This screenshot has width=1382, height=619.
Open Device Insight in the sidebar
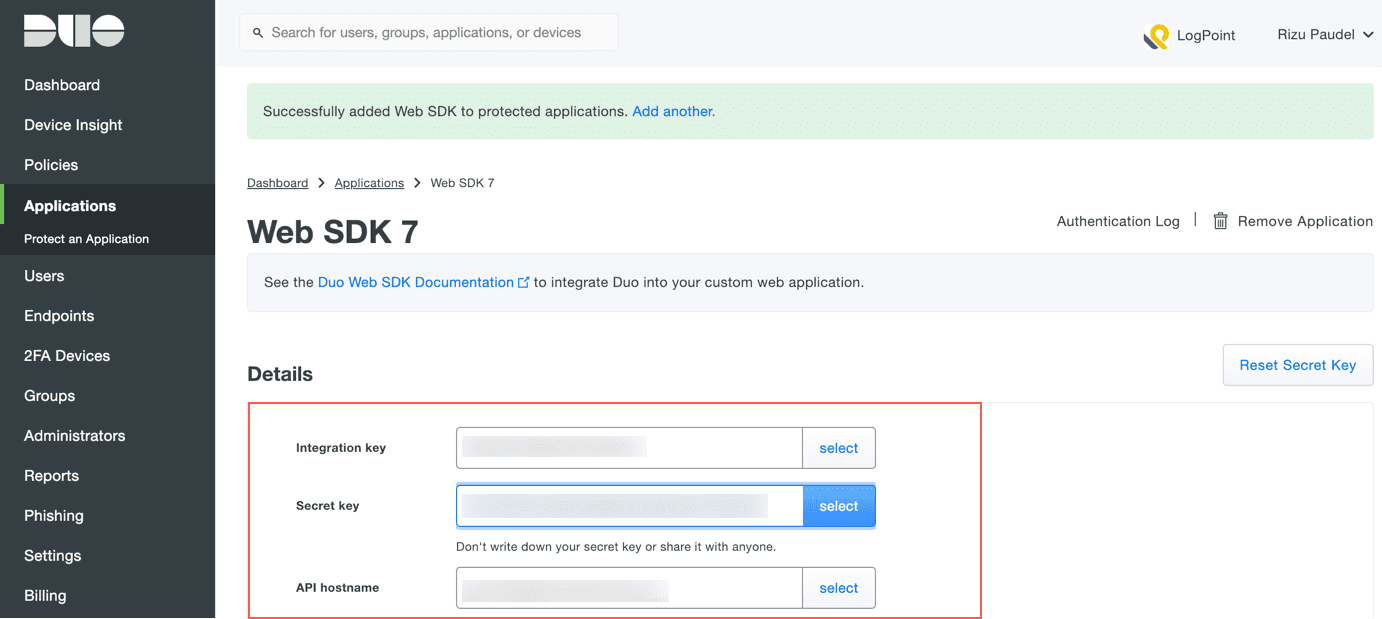[73, 125]
